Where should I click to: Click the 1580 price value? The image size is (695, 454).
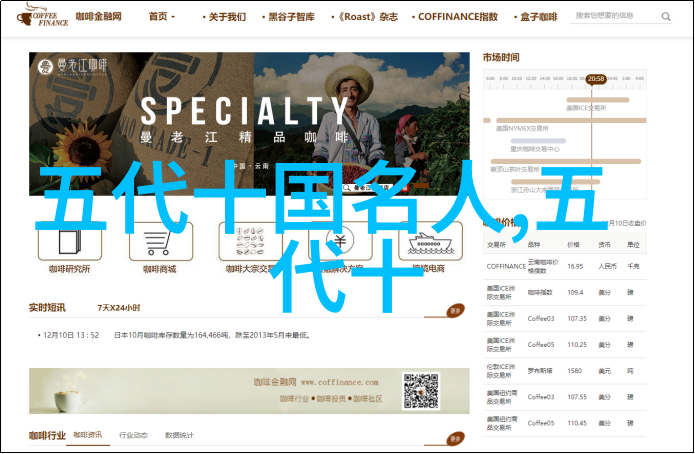[x=574, y=371]
